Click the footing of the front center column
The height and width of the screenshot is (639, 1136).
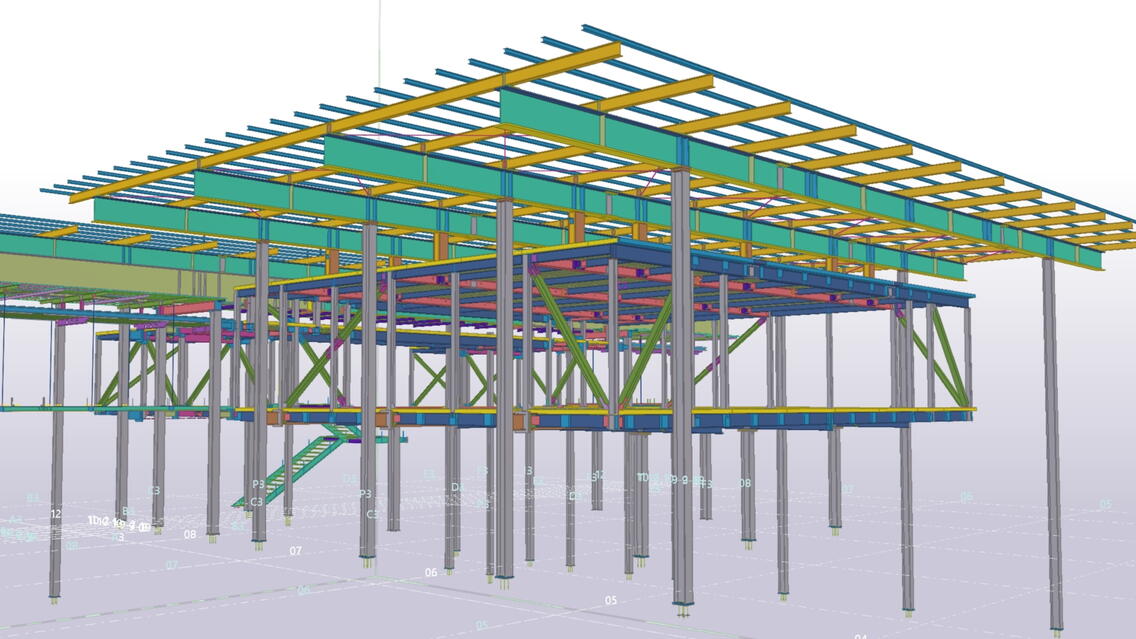[683, 608]
